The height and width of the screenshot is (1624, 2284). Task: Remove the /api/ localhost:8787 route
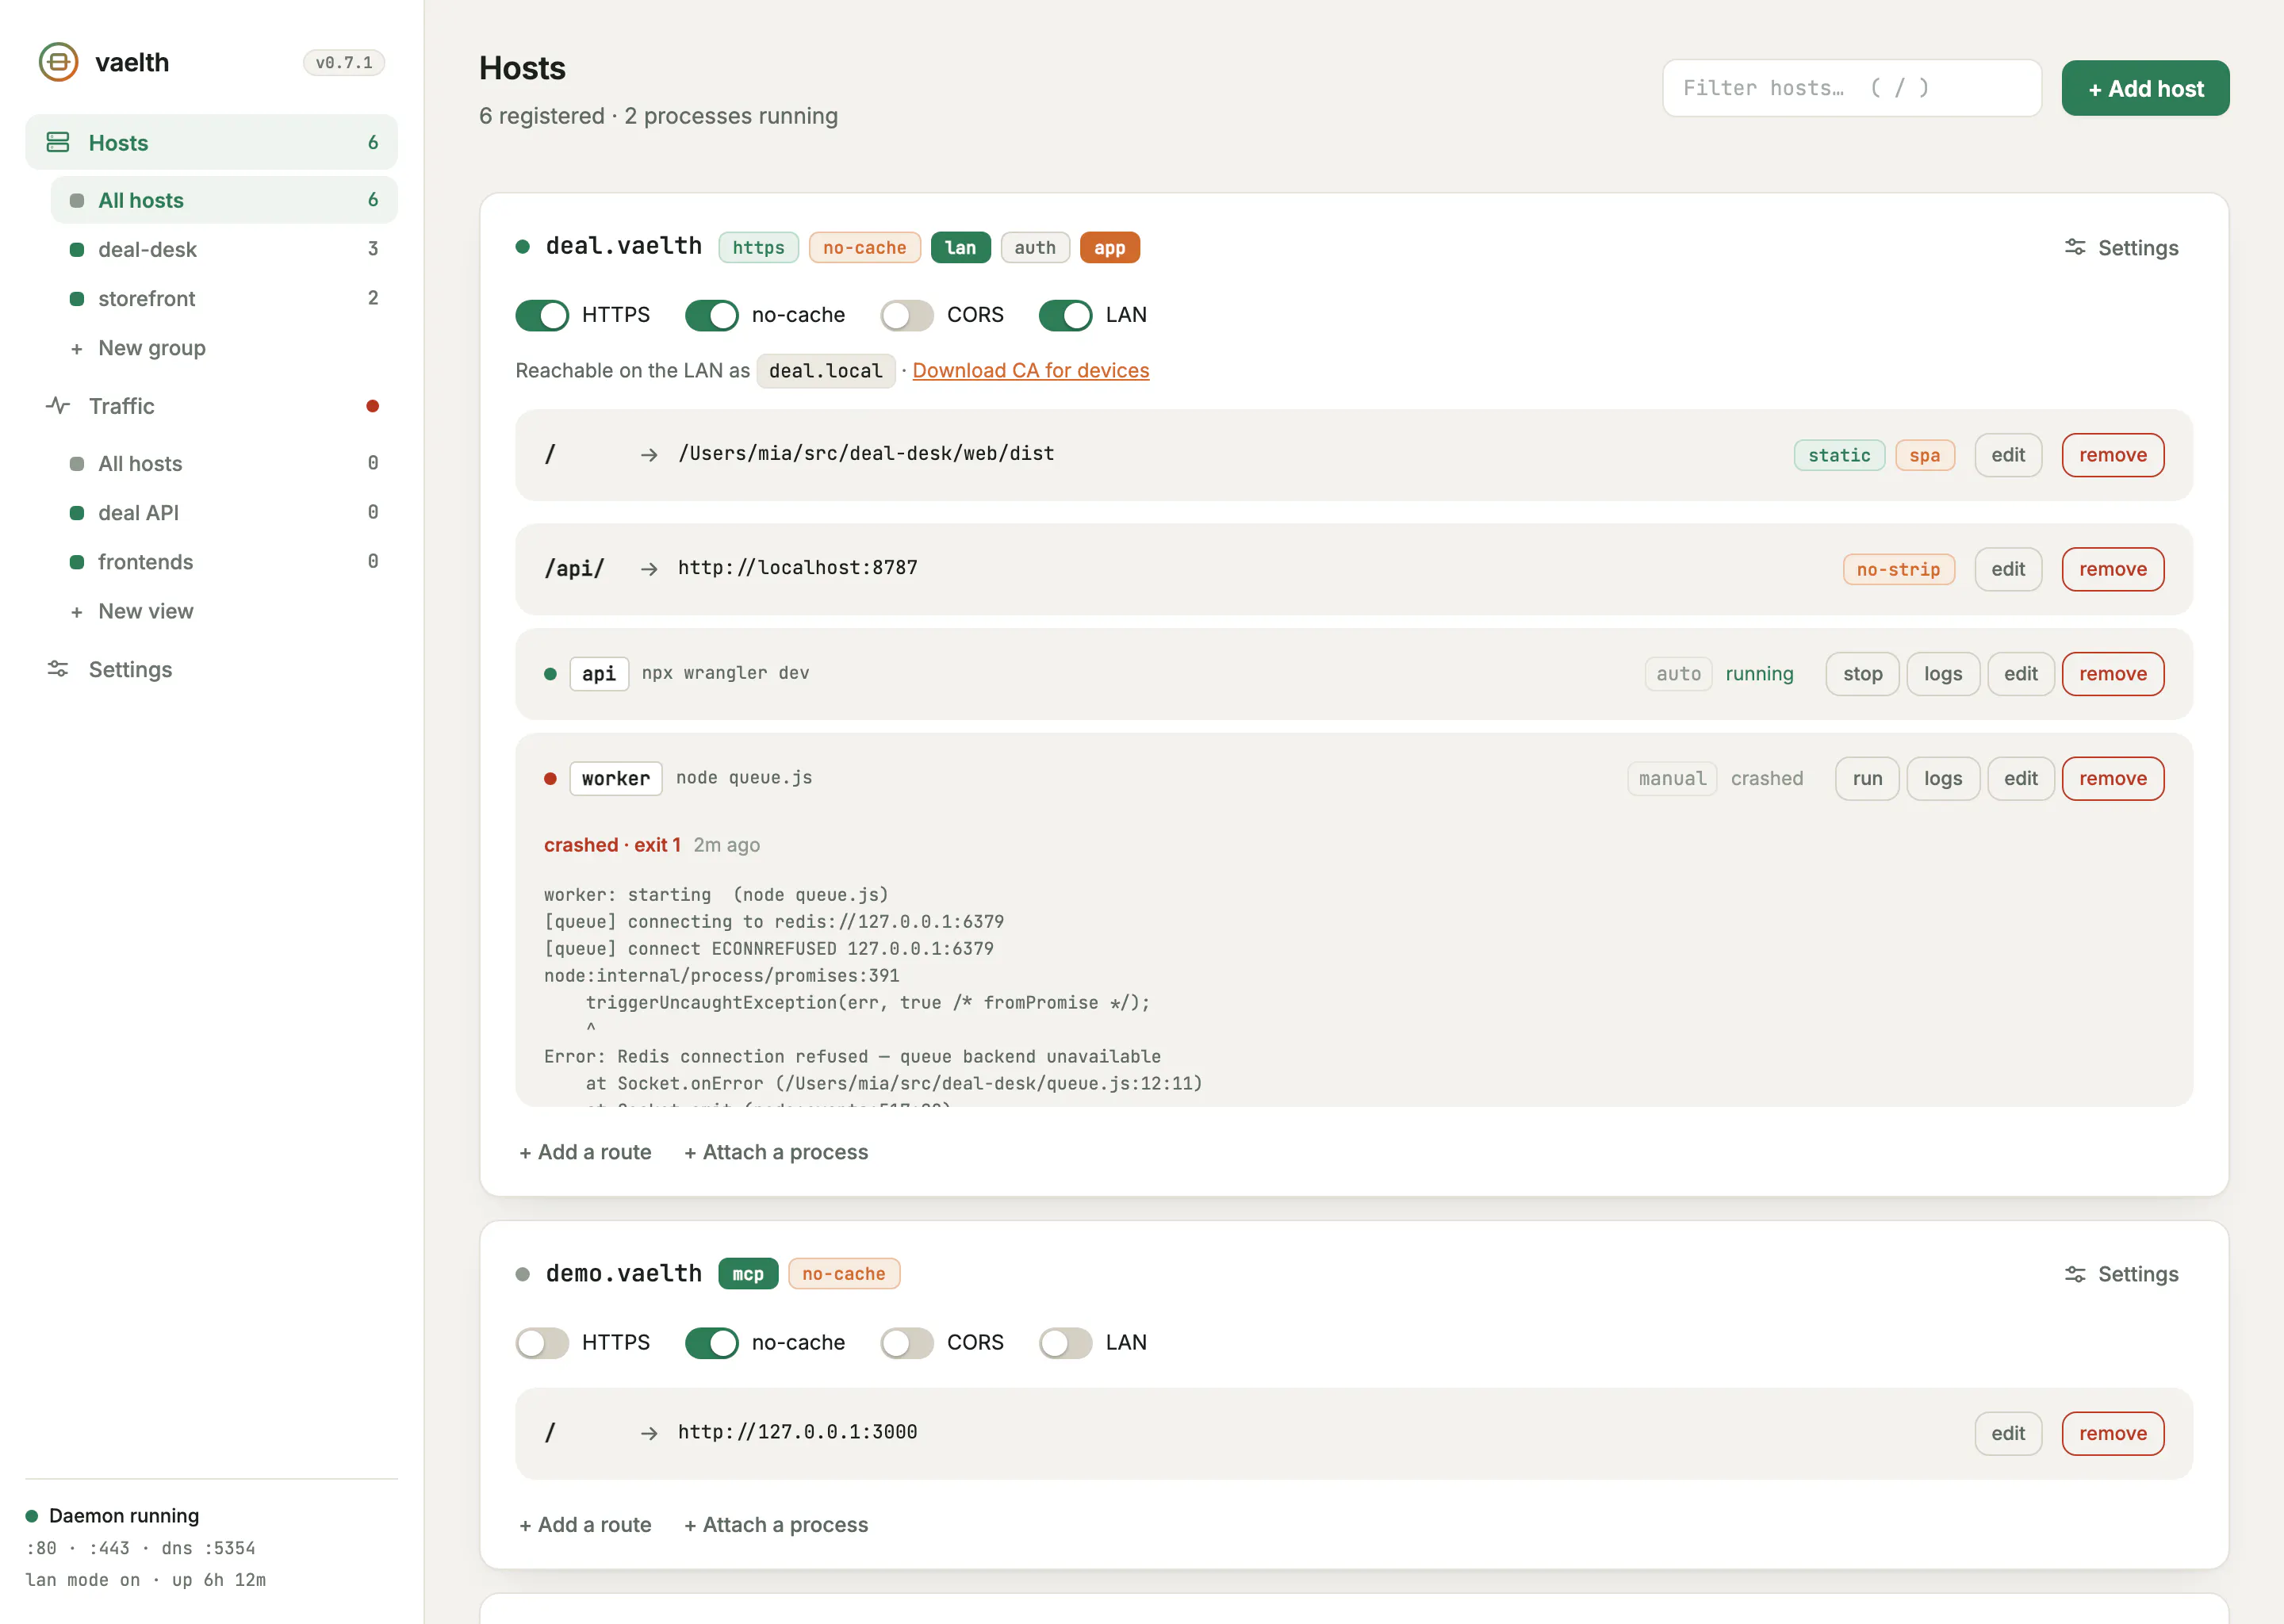click(x=2112, y=569)
